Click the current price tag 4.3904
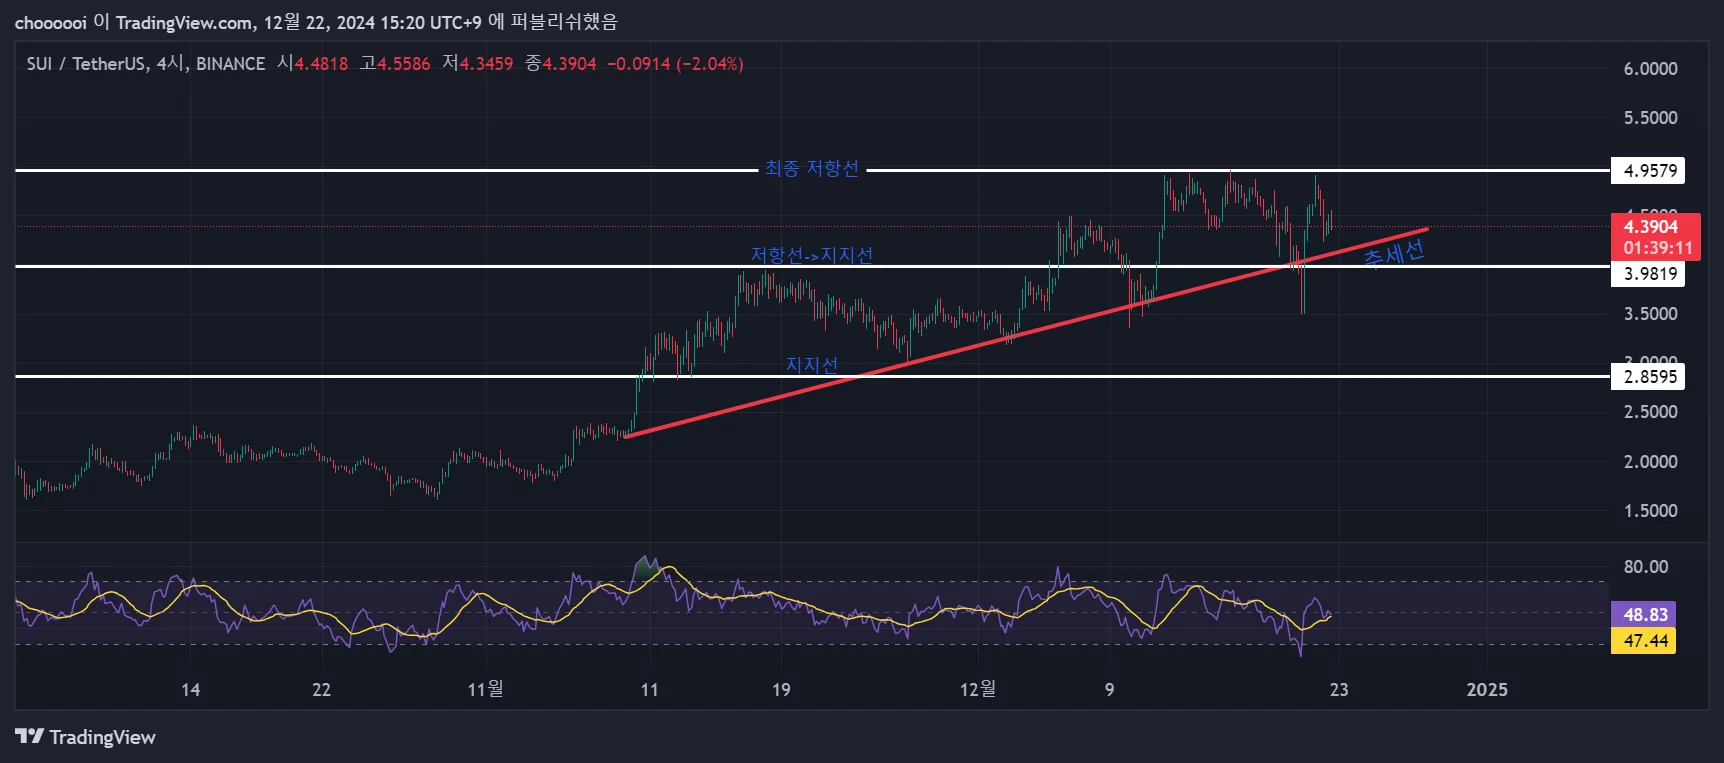This screenshot has height=763, width=1724. 1656,237
